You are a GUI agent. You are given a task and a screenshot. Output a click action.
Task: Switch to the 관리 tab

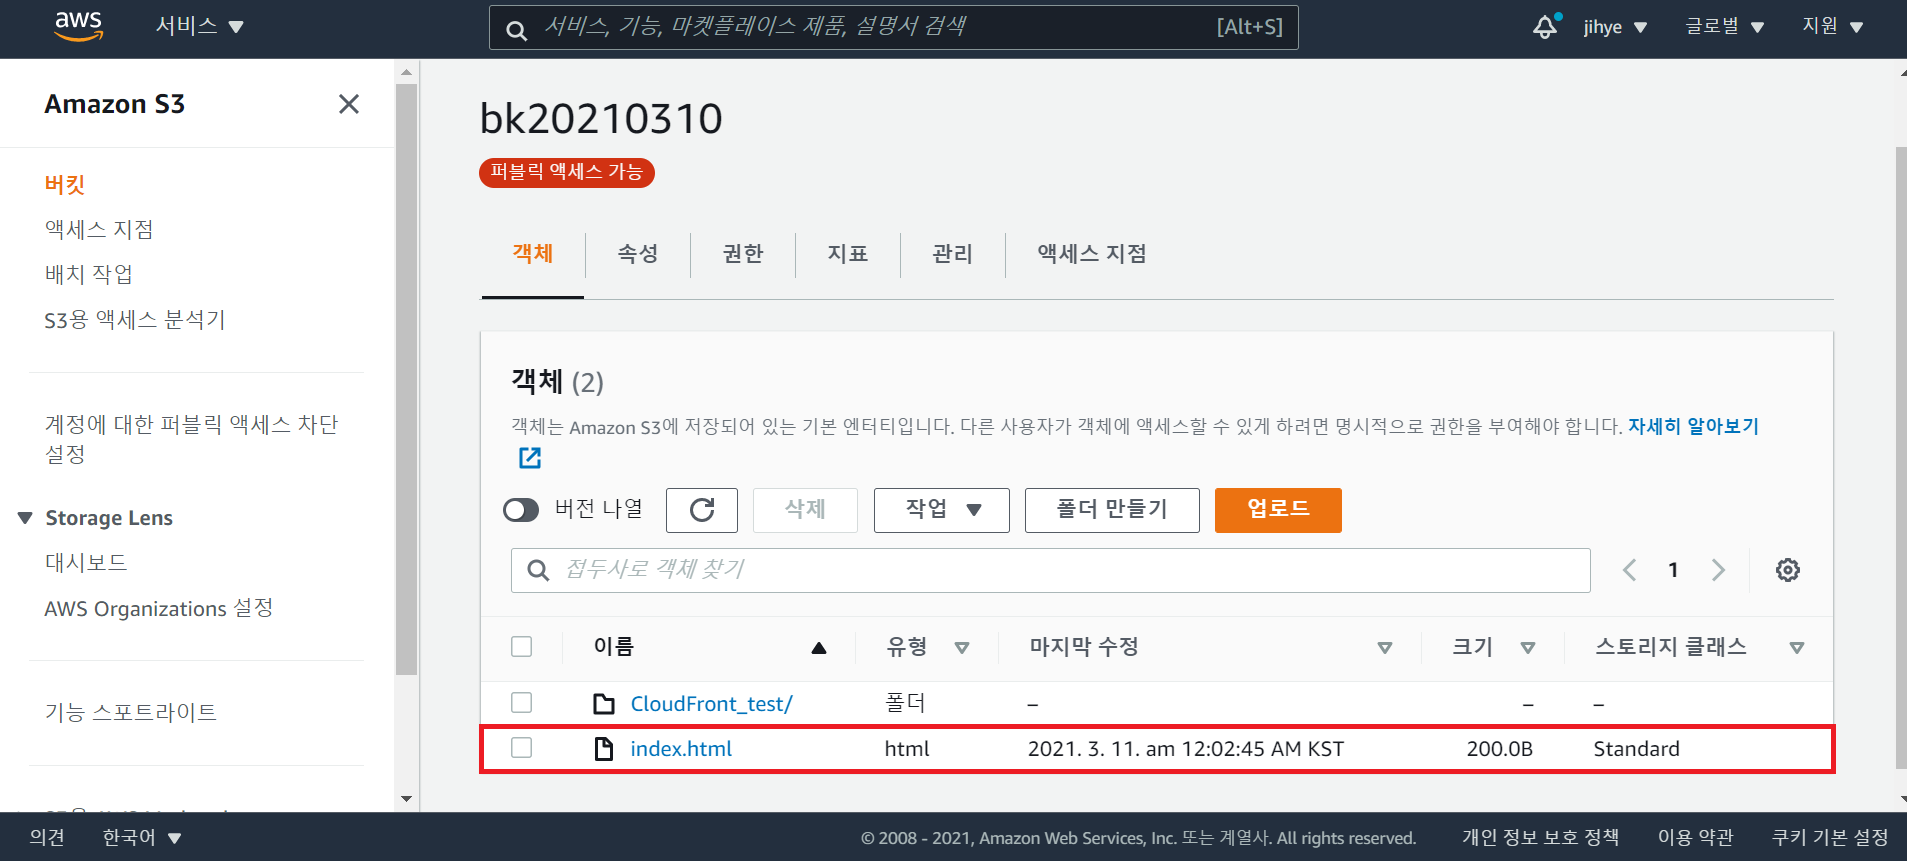click(953, 254)
